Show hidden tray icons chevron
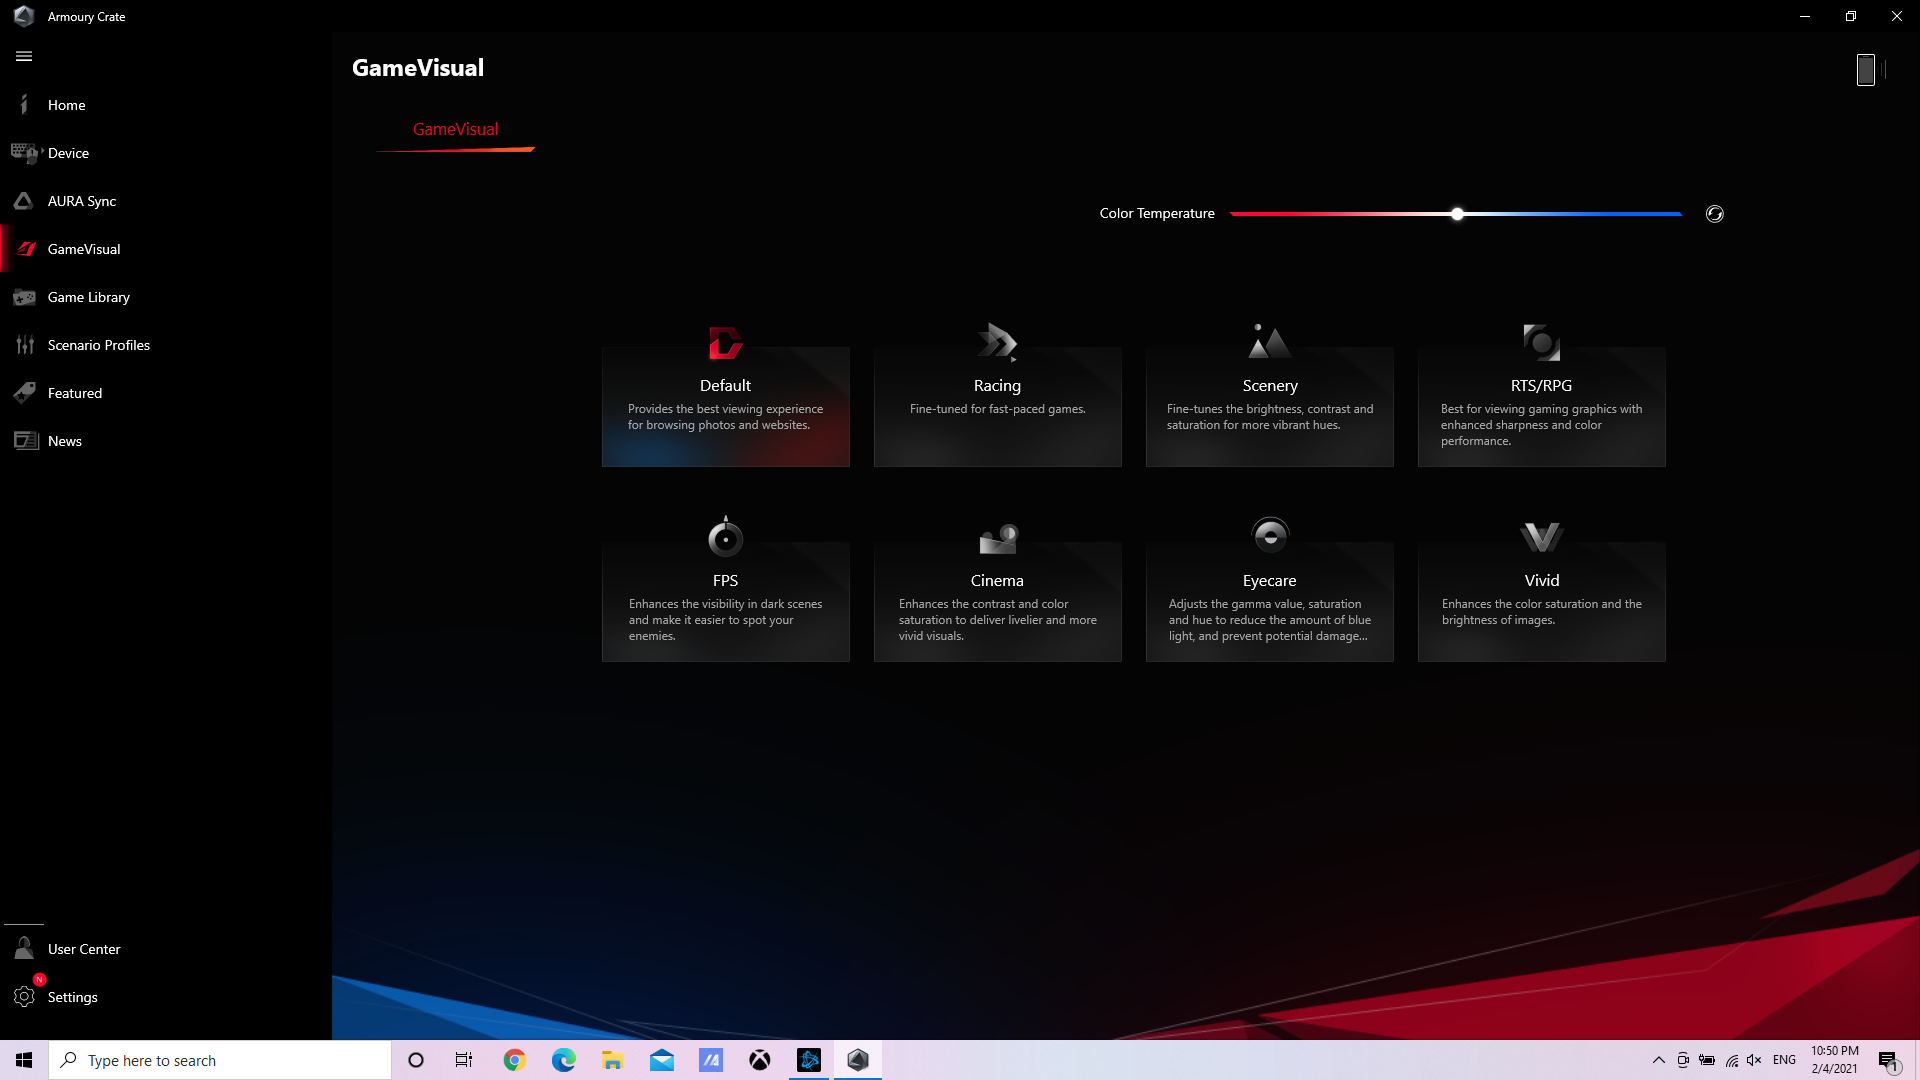Viewport: 1920px width, 1080px height. click(1658, 1060)
